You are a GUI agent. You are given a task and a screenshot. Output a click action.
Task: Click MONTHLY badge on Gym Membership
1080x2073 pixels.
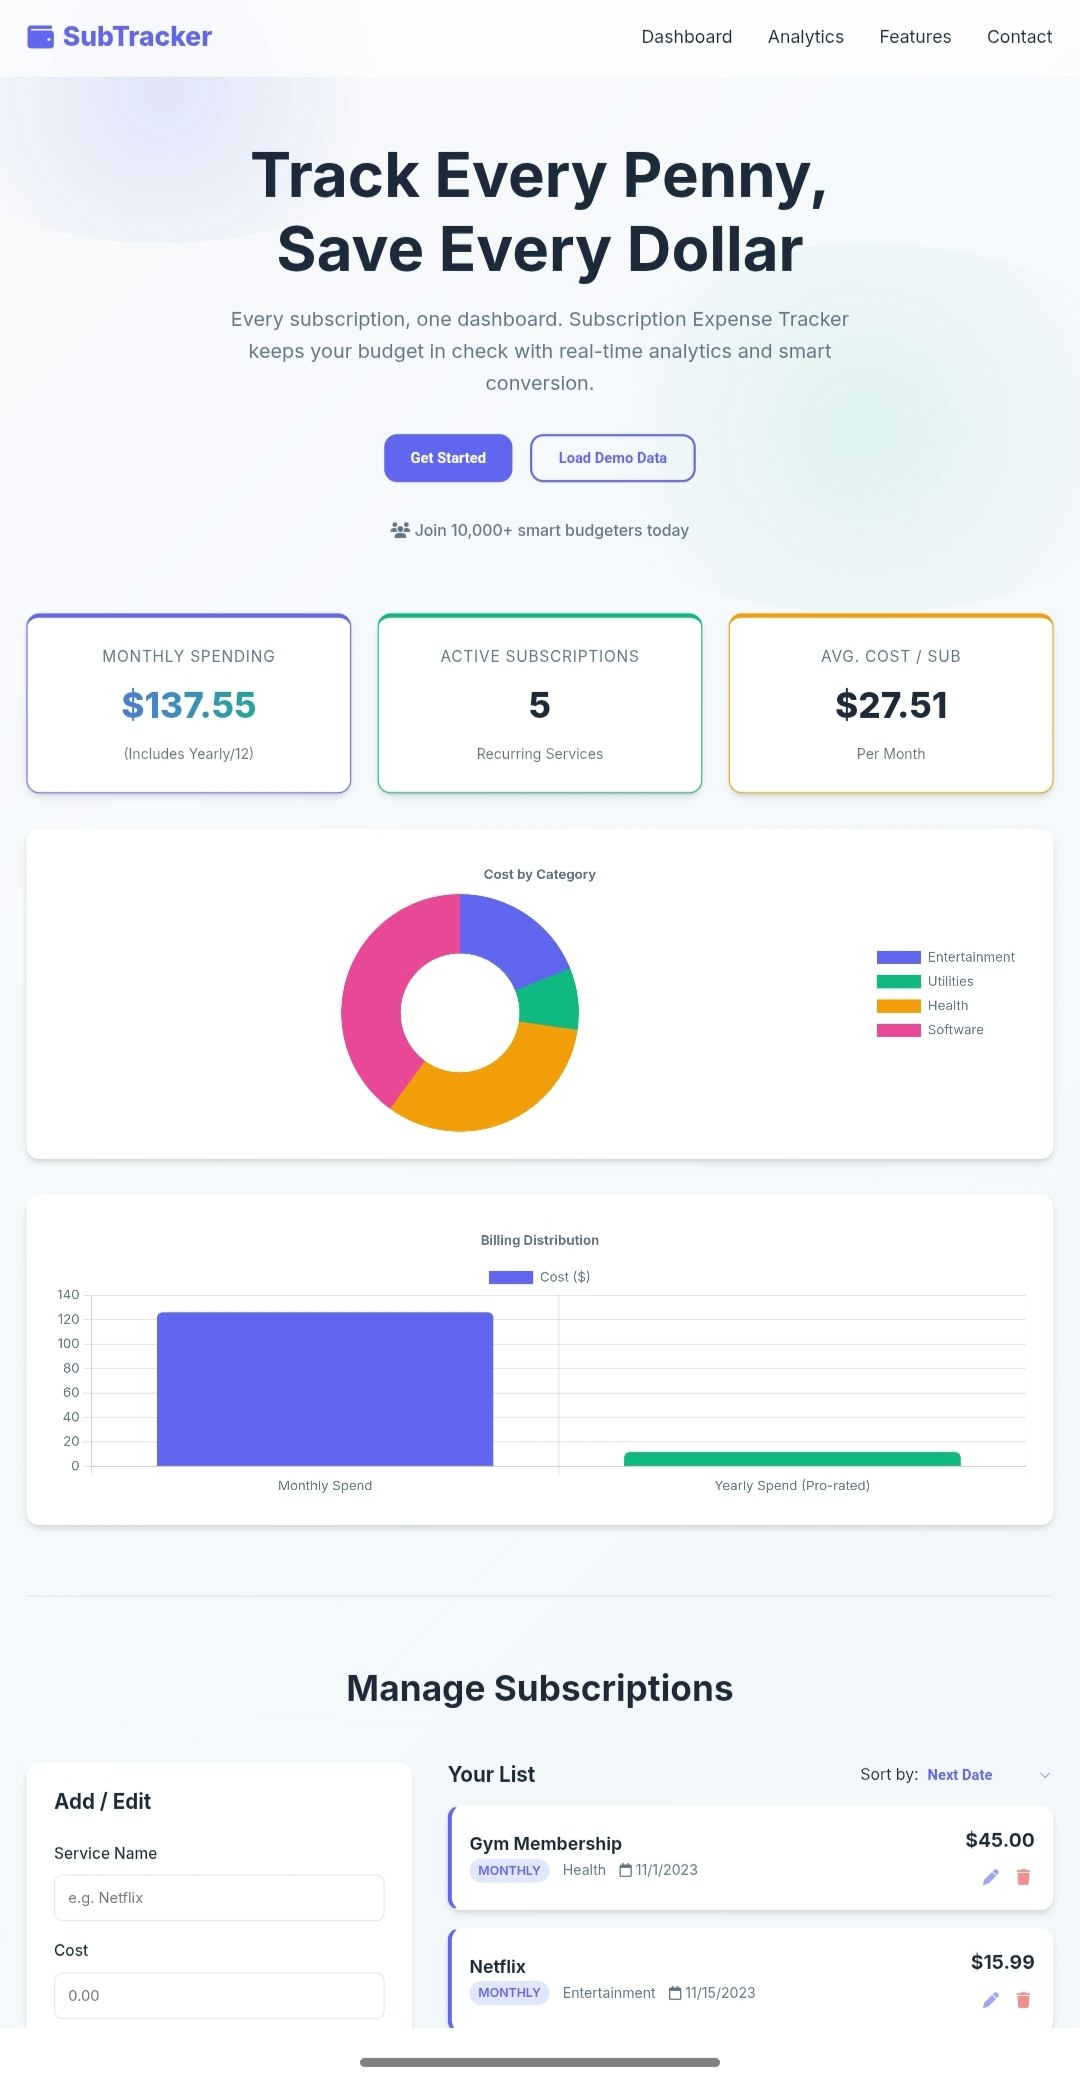(509, 1870)
